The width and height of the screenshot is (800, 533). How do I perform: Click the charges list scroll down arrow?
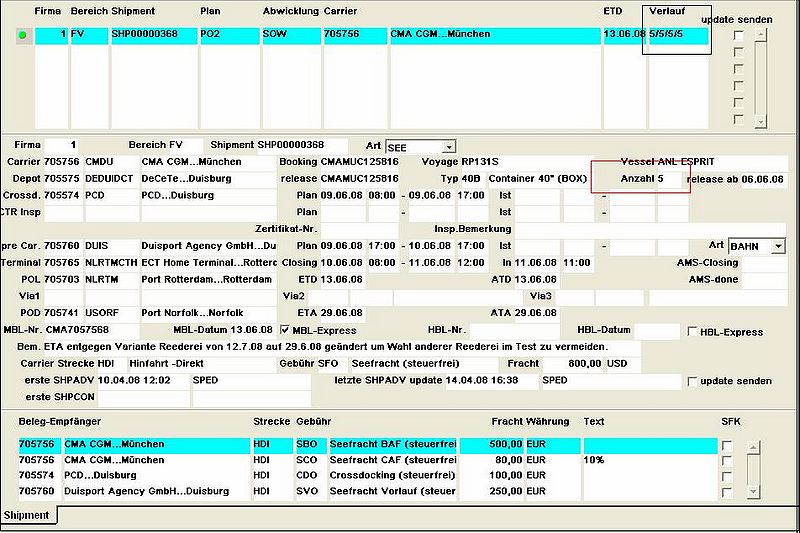[753, 492]
